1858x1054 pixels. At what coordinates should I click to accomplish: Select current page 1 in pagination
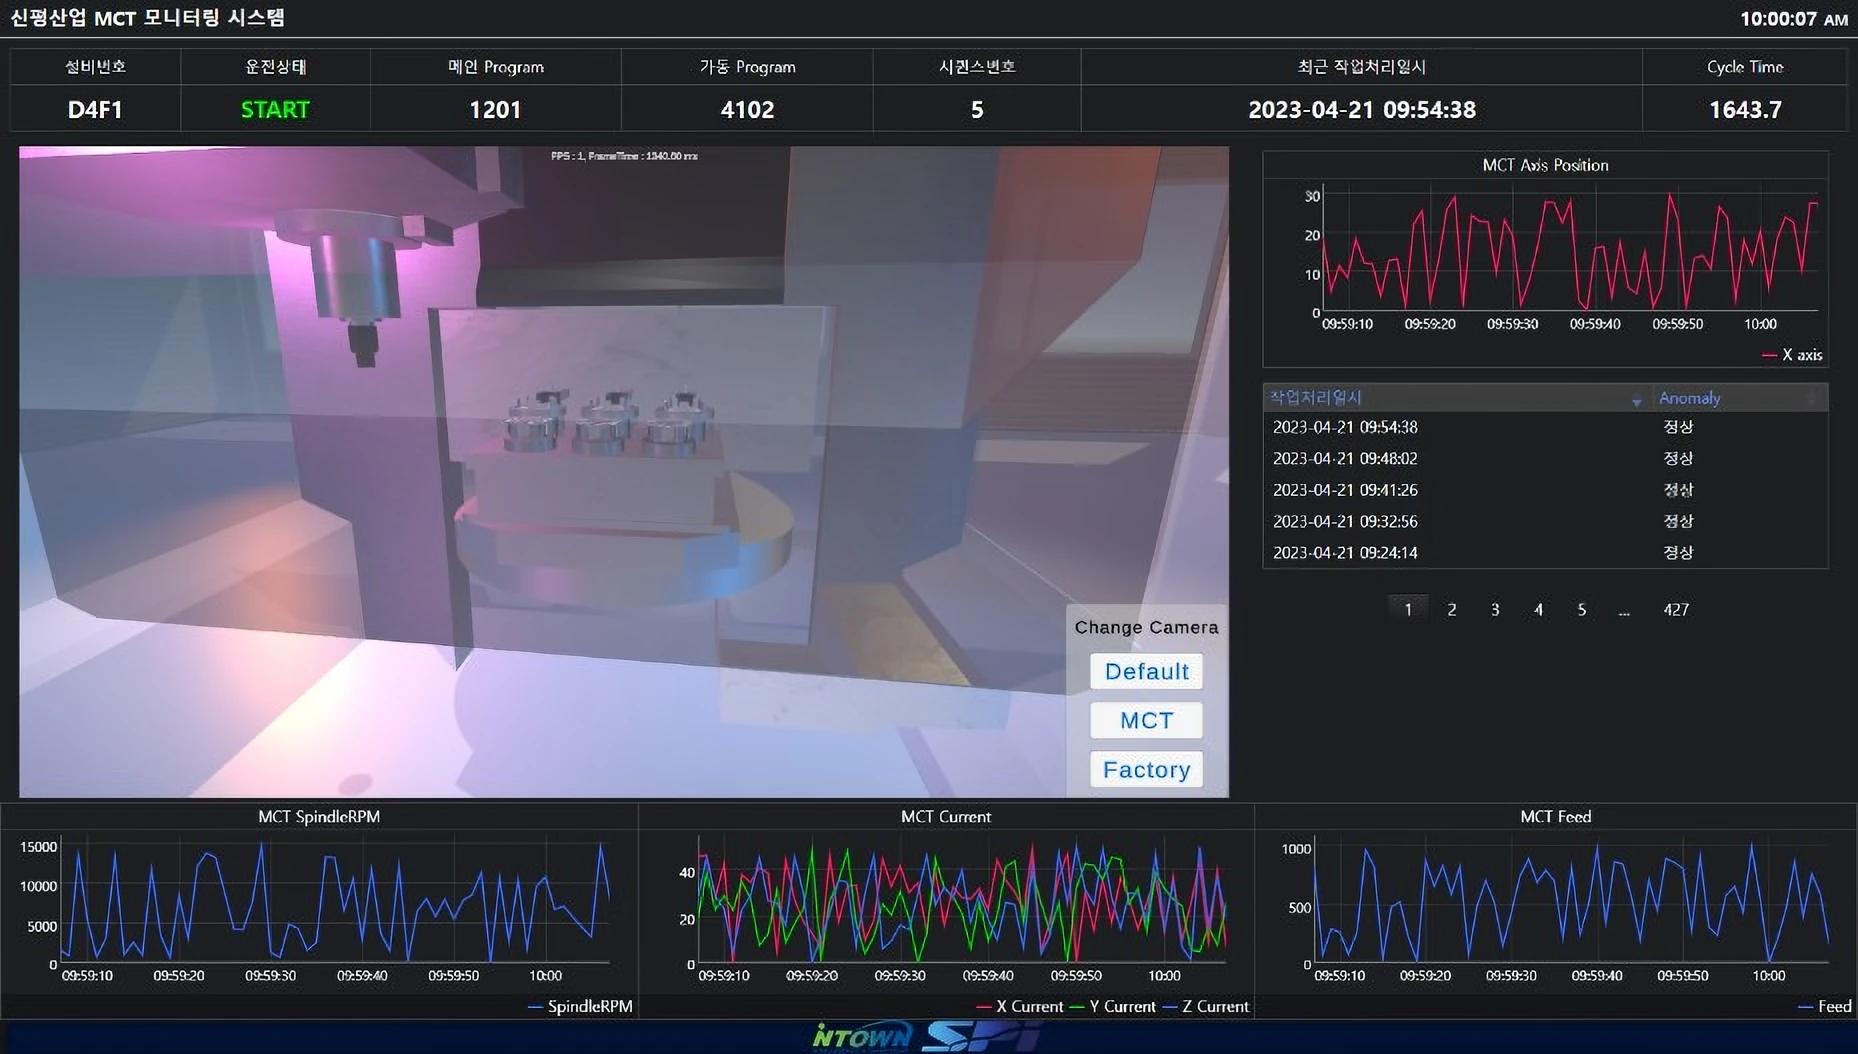click(x=1408, y=609)
